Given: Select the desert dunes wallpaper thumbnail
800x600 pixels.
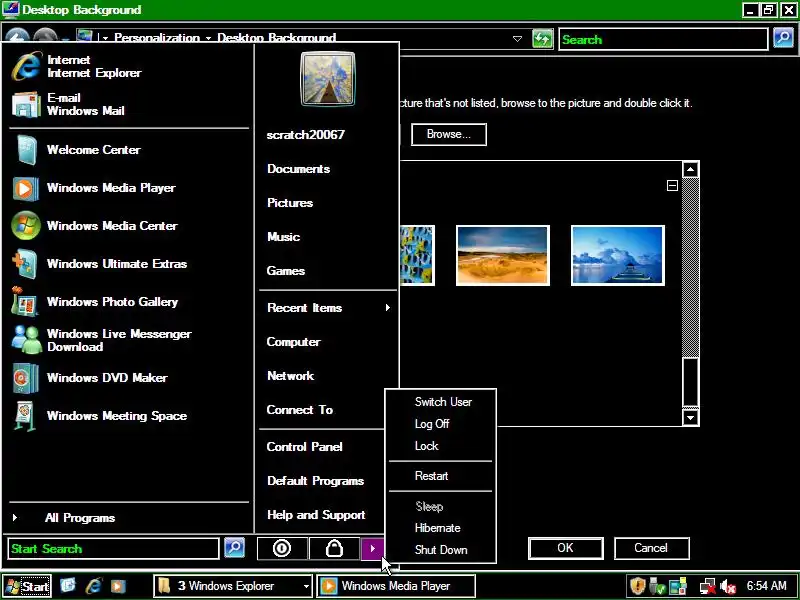Looking at the screenshot, I should (x=503, y=255).
